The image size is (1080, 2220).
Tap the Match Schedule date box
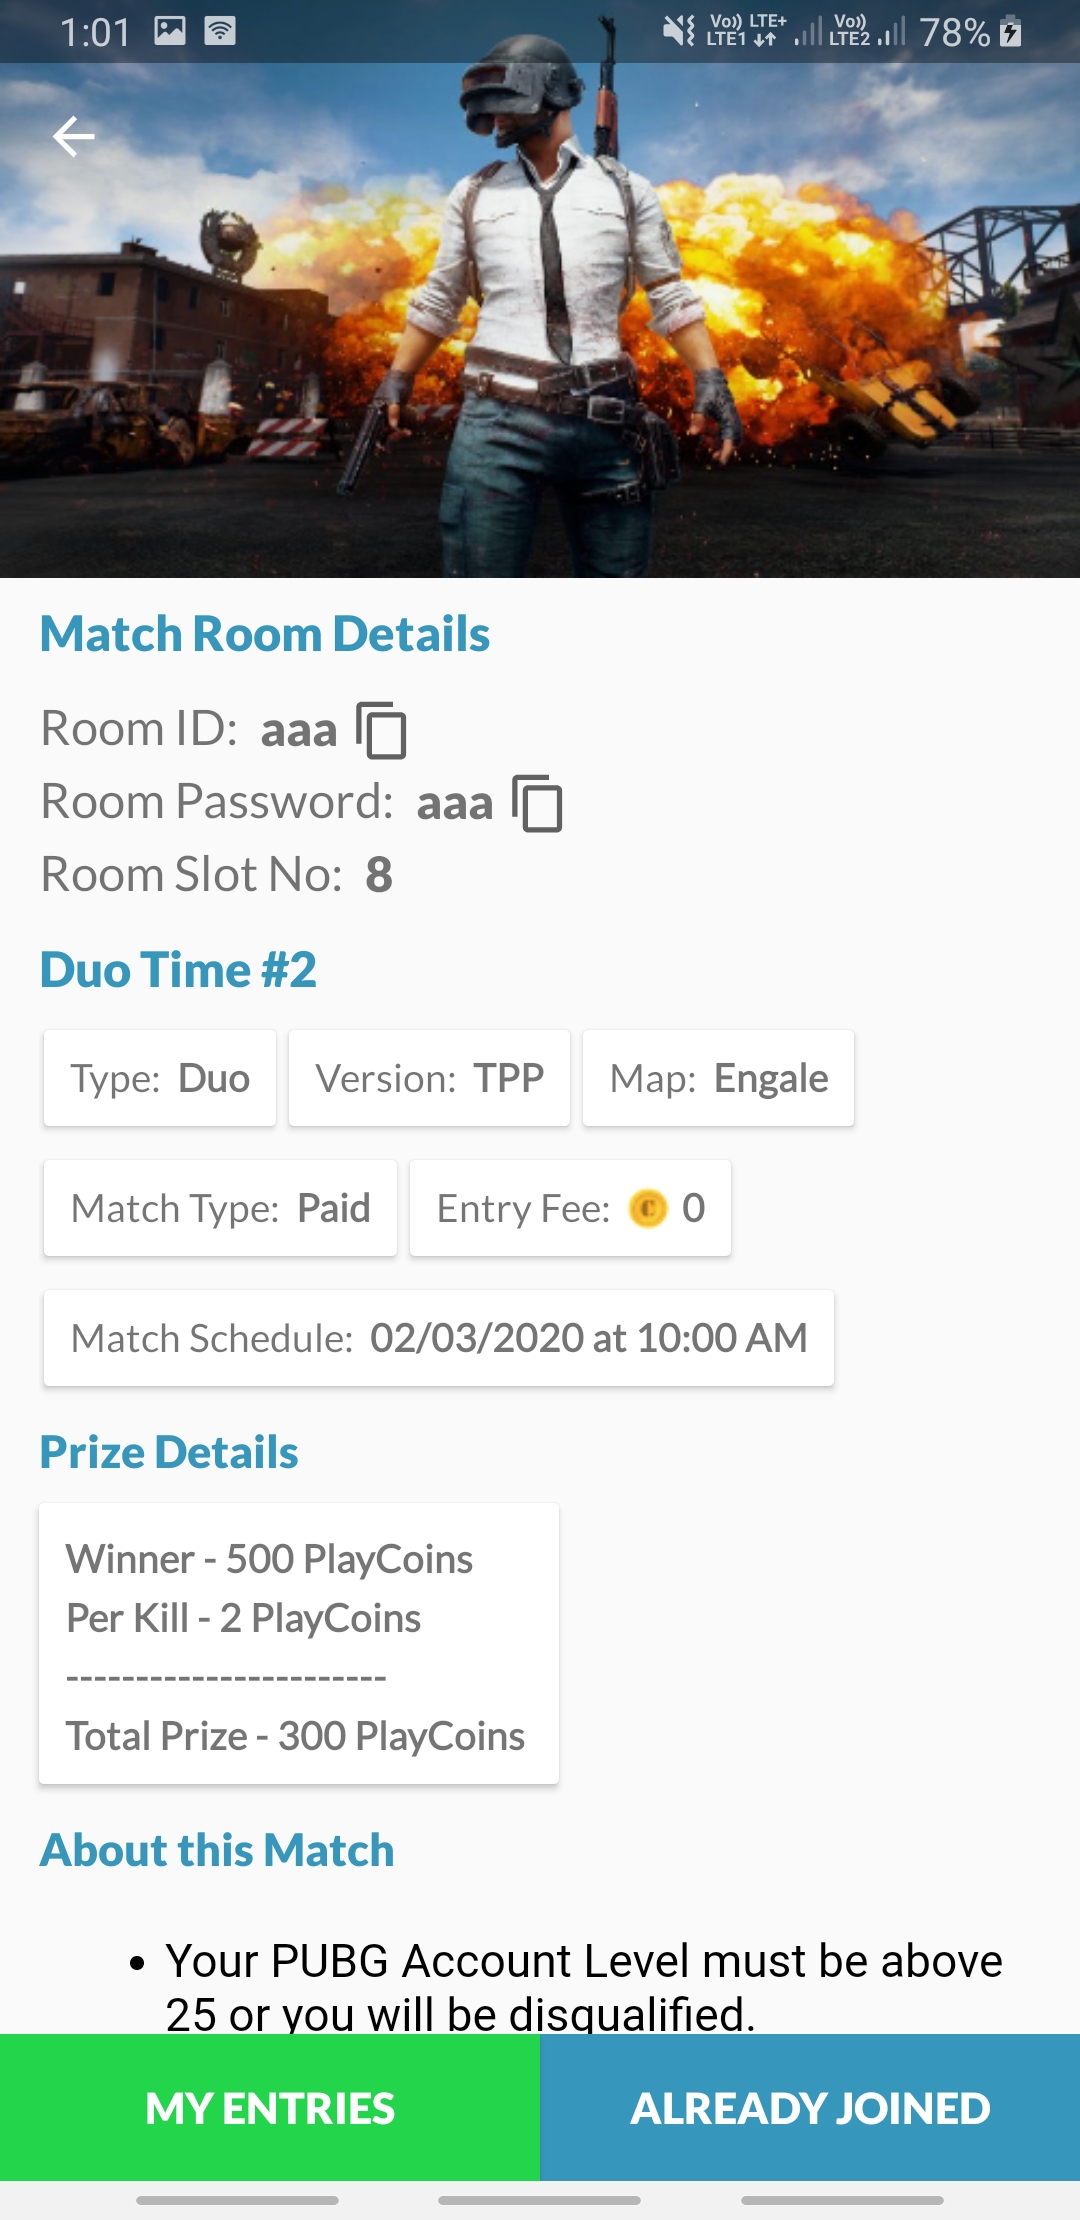pyautogui.click(x=438, y=1338)
